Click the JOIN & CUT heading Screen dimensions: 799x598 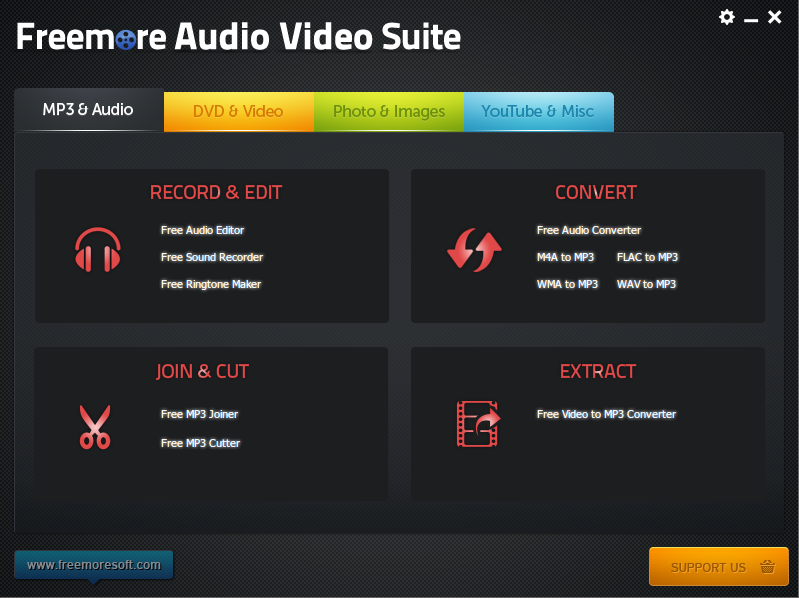[202, 371]
